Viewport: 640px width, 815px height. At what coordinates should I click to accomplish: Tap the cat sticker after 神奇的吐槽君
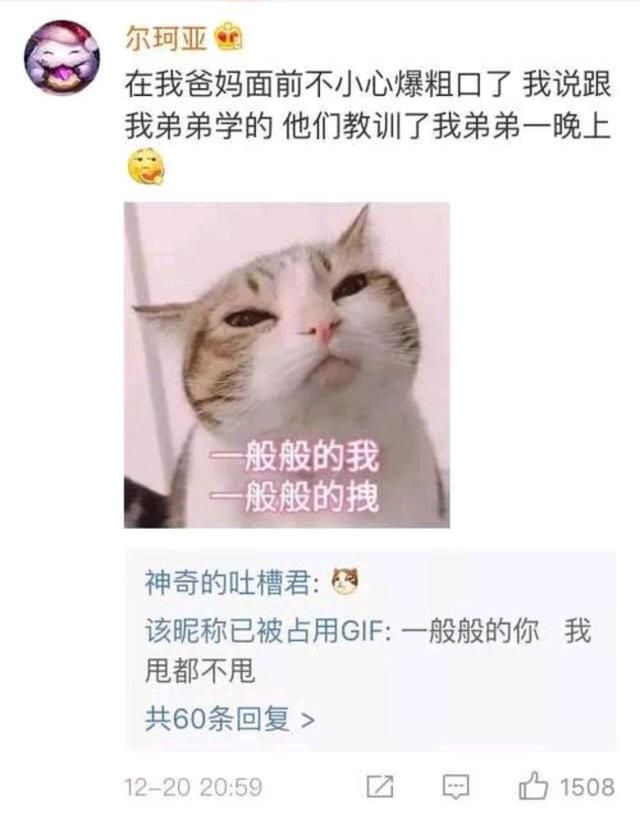click(345, 581)
